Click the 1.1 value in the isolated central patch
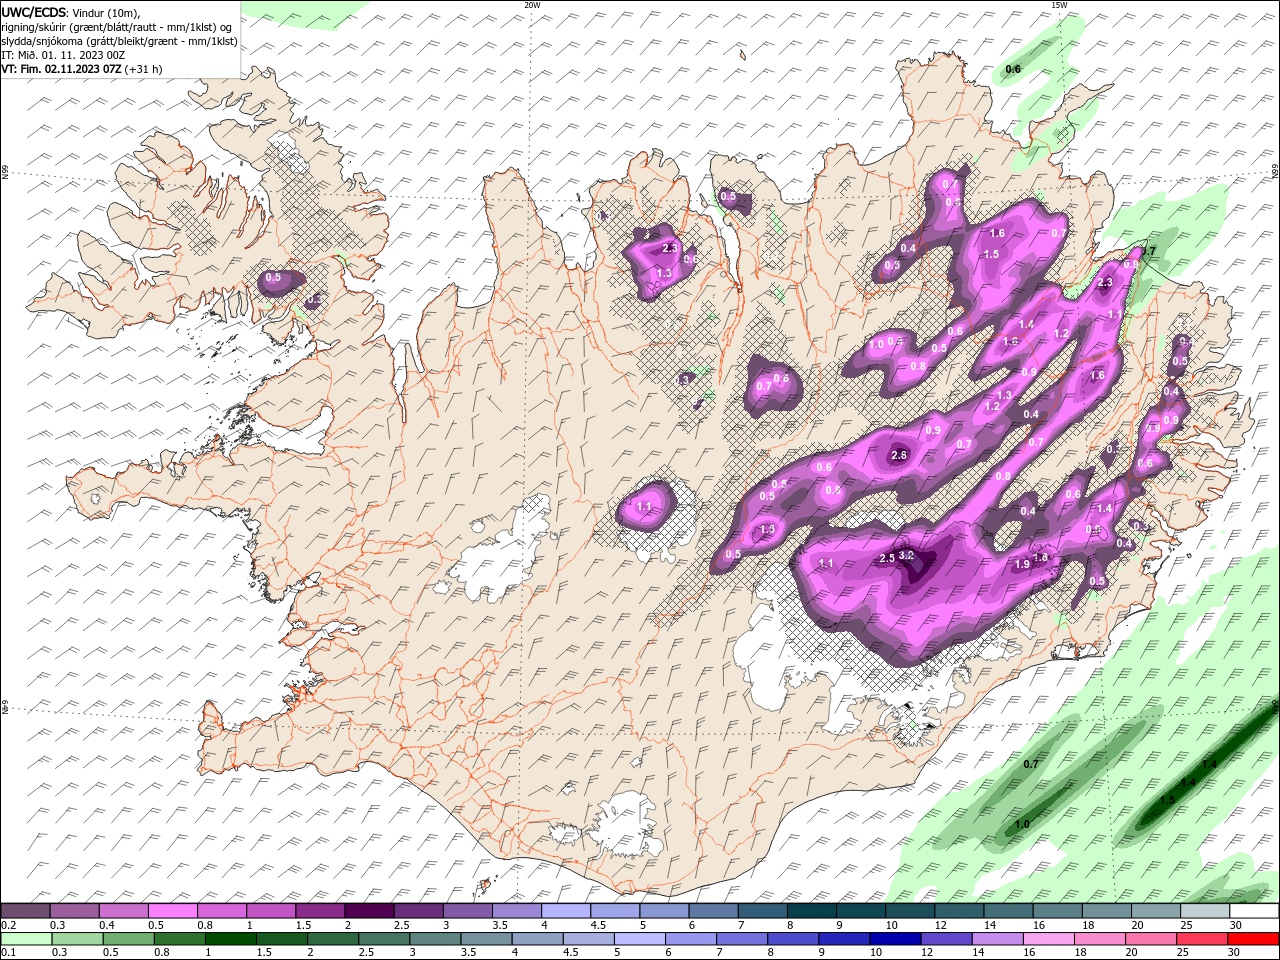Screen dimensions: 1280x960 pos(644,507)
